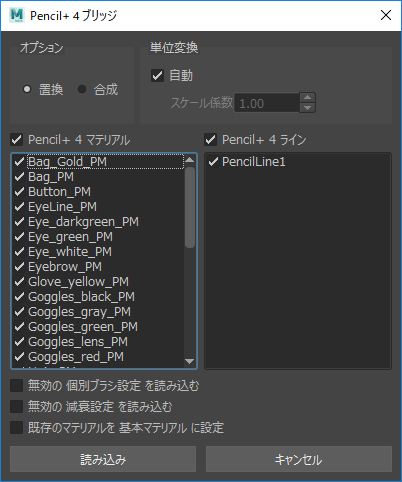Select PencilLine1 in the line list
Screen dimensions: 402x482
[x=253, y=162]
